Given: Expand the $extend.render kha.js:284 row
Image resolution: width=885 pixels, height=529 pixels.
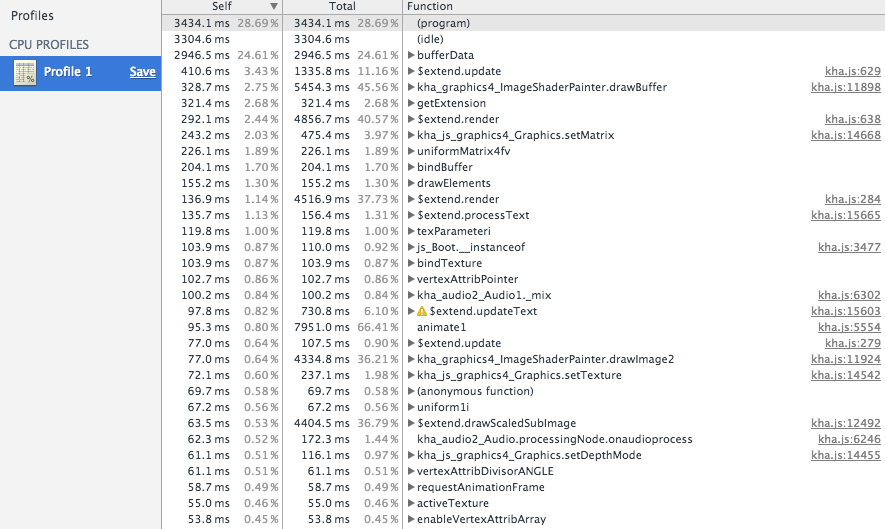Looking at the screenshot, I should [x=411, y=199].
